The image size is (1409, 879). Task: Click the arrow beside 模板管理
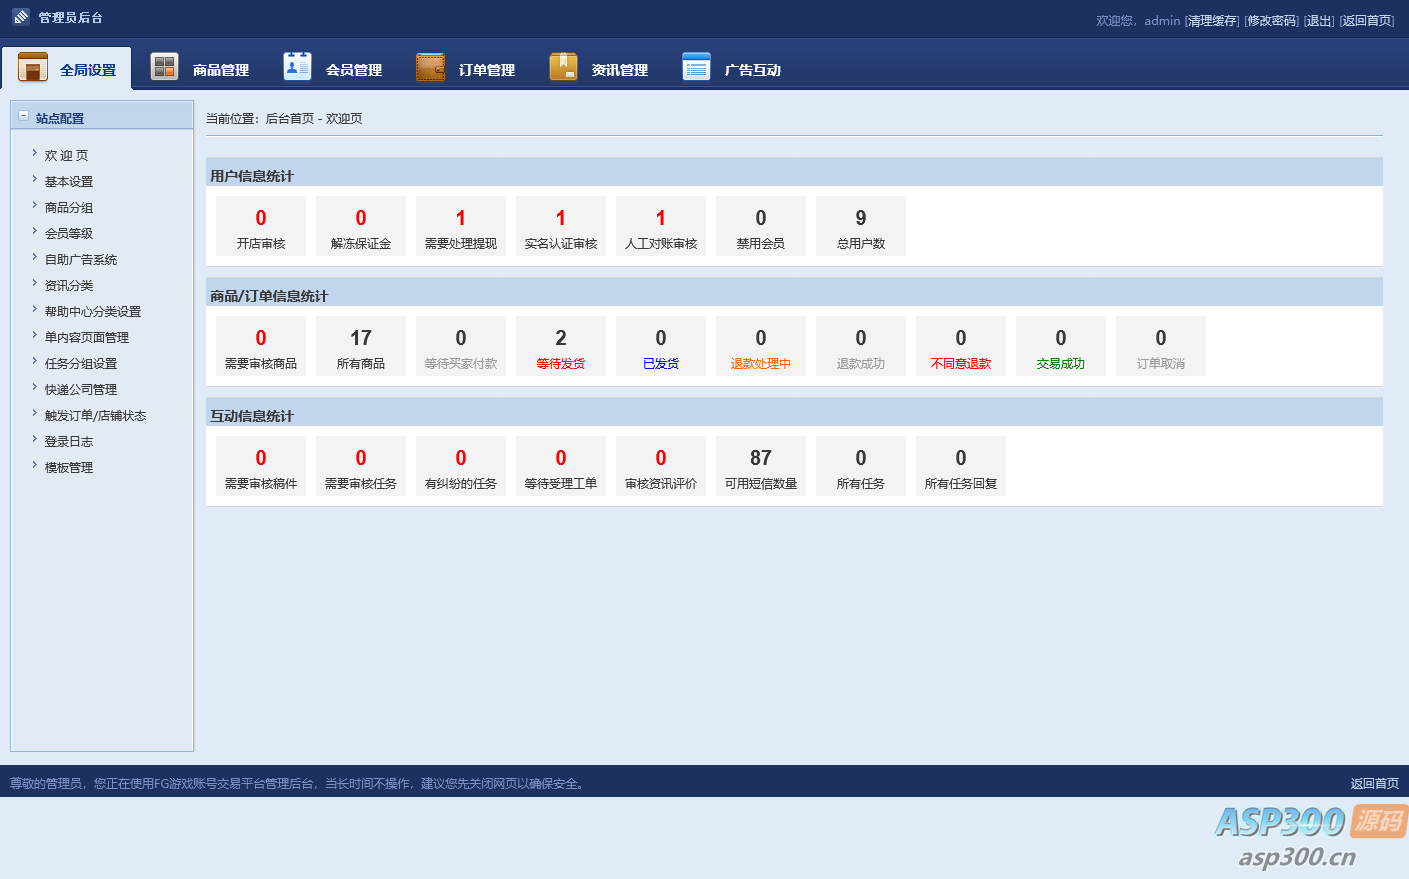(x=34, y=465)
